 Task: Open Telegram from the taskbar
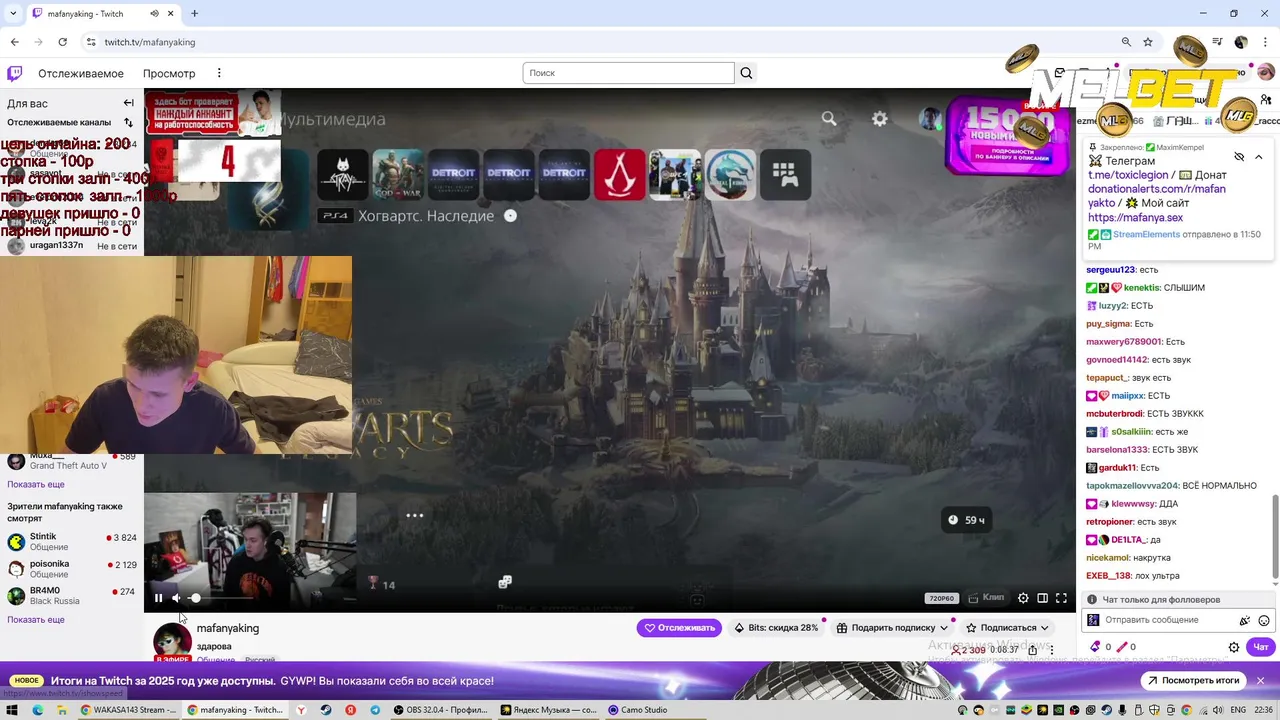(x=375, y=710)
